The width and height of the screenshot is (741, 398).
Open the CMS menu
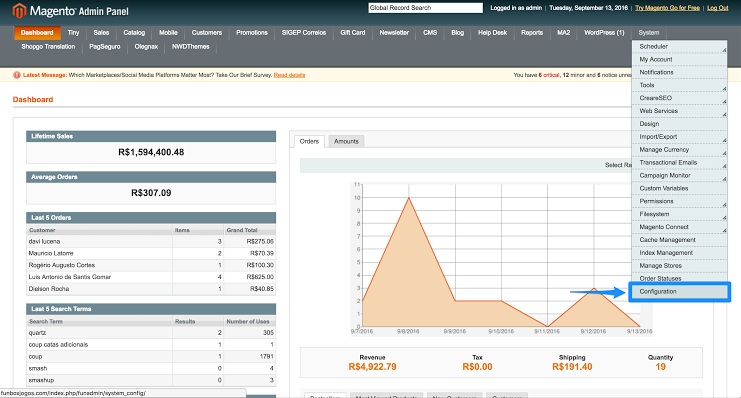click(430, 33)
